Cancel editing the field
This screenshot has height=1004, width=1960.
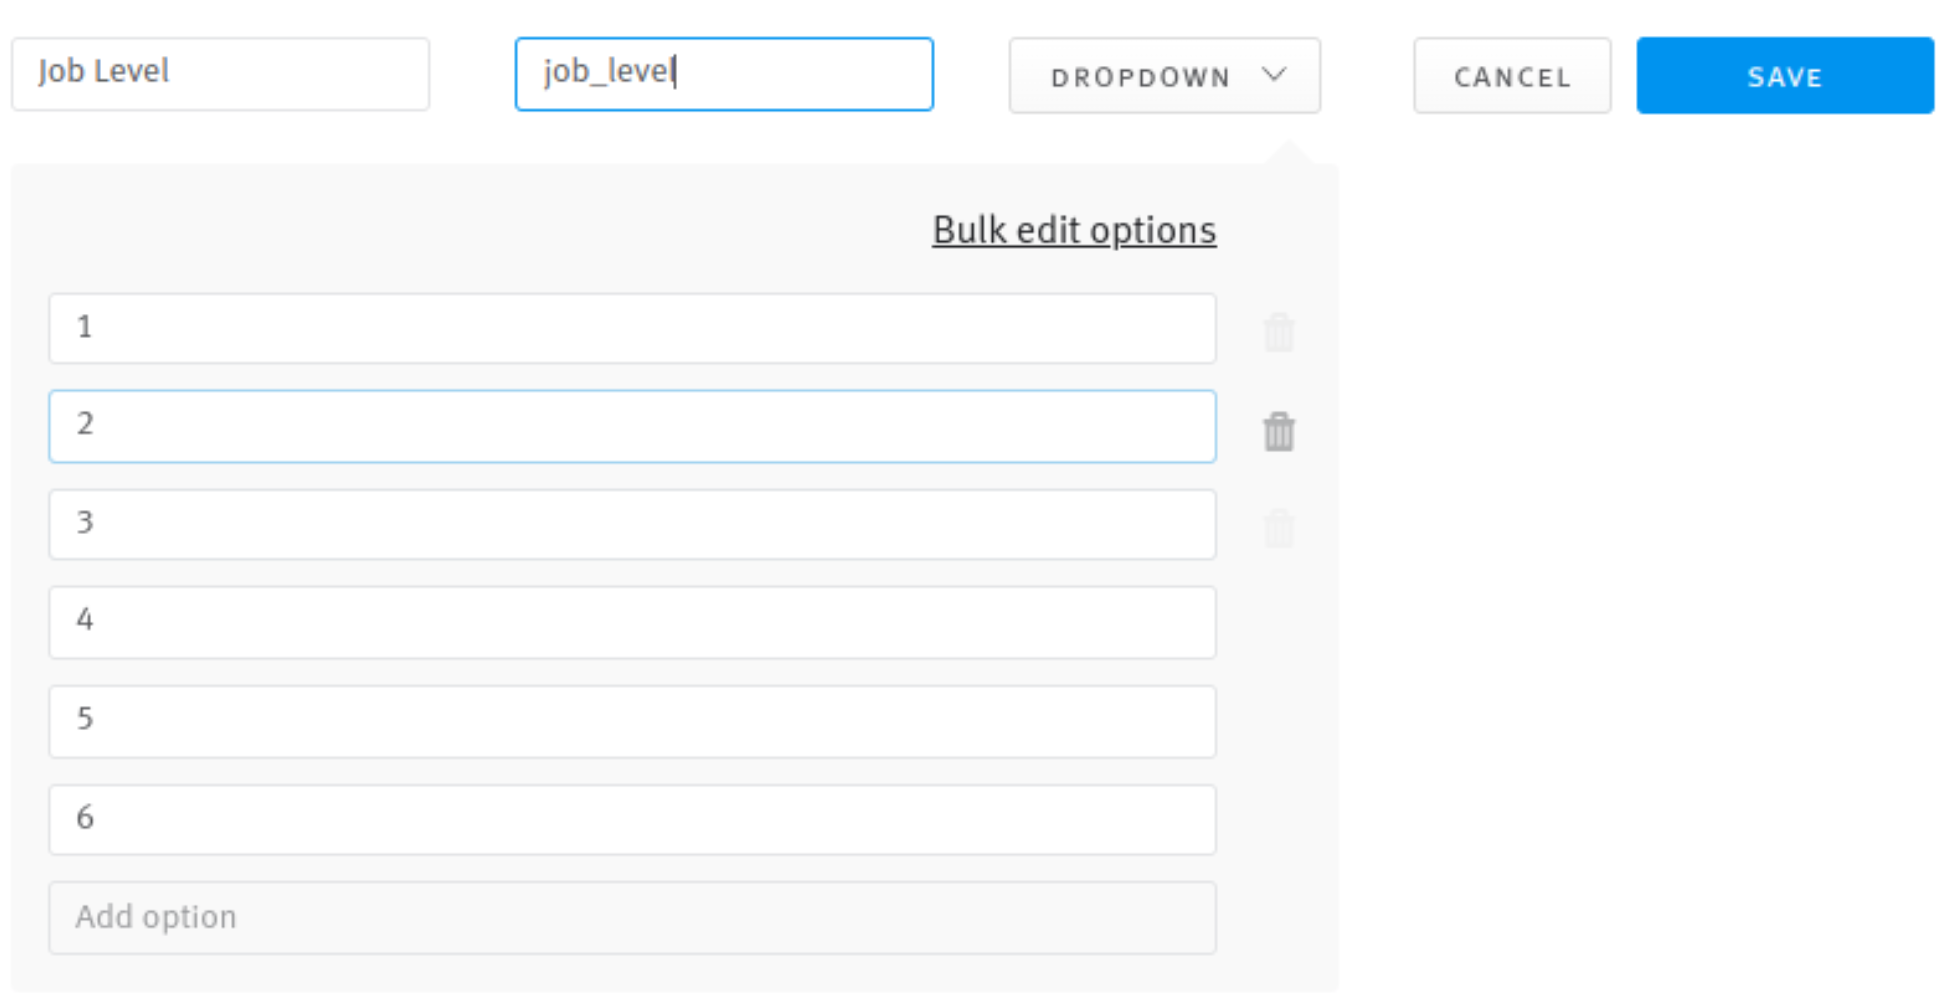pos(1512,76)
